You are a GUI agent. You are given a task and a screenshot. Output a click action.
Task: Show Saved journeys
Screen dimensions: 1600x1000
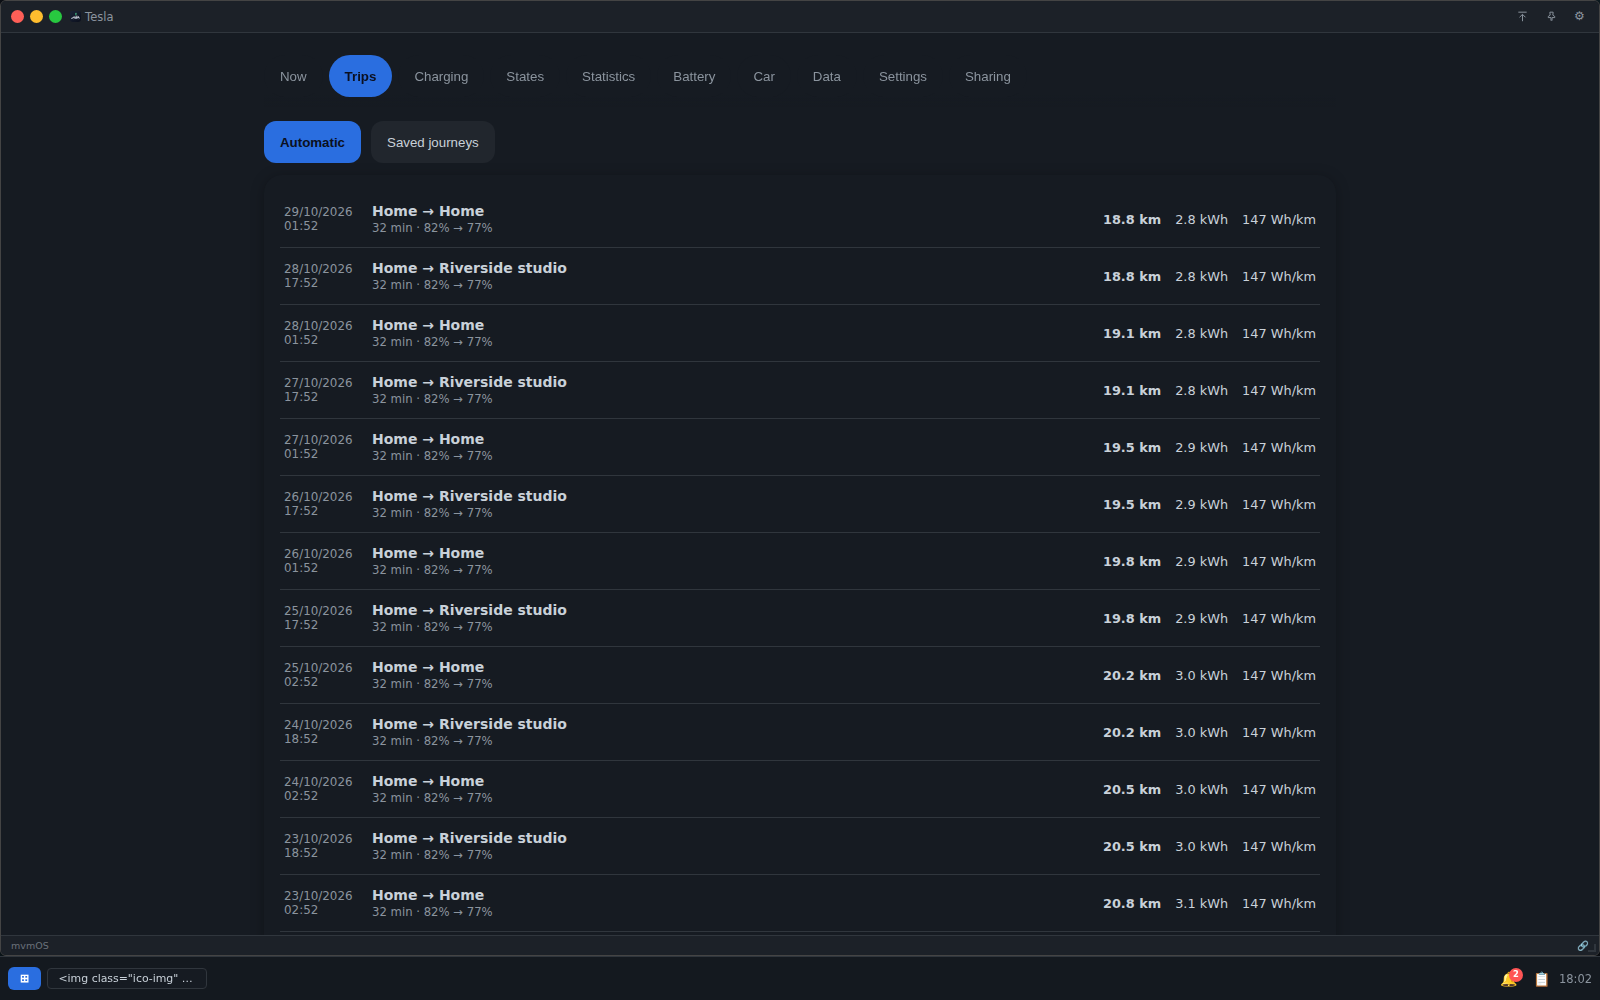pos(433,142)
